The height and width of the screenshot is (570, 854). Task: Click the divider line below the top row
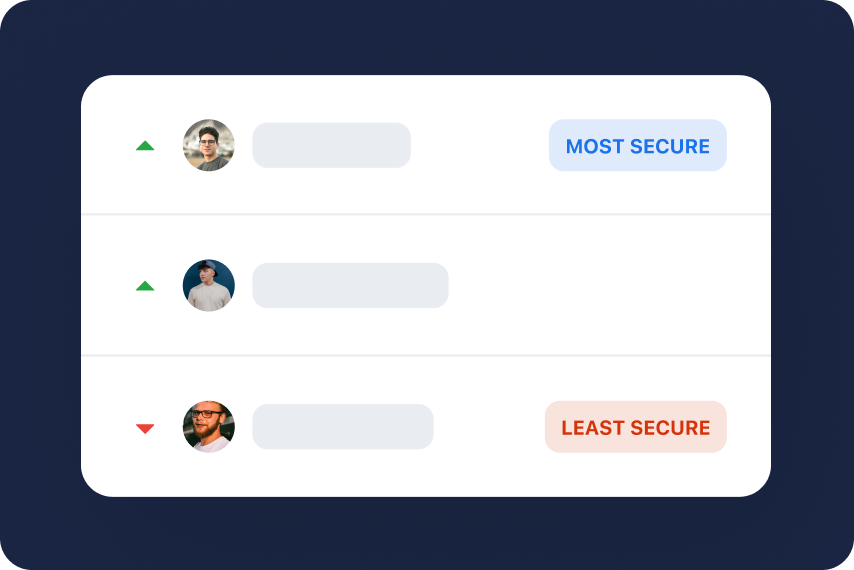pyautogui.click(x=426, y=214)
